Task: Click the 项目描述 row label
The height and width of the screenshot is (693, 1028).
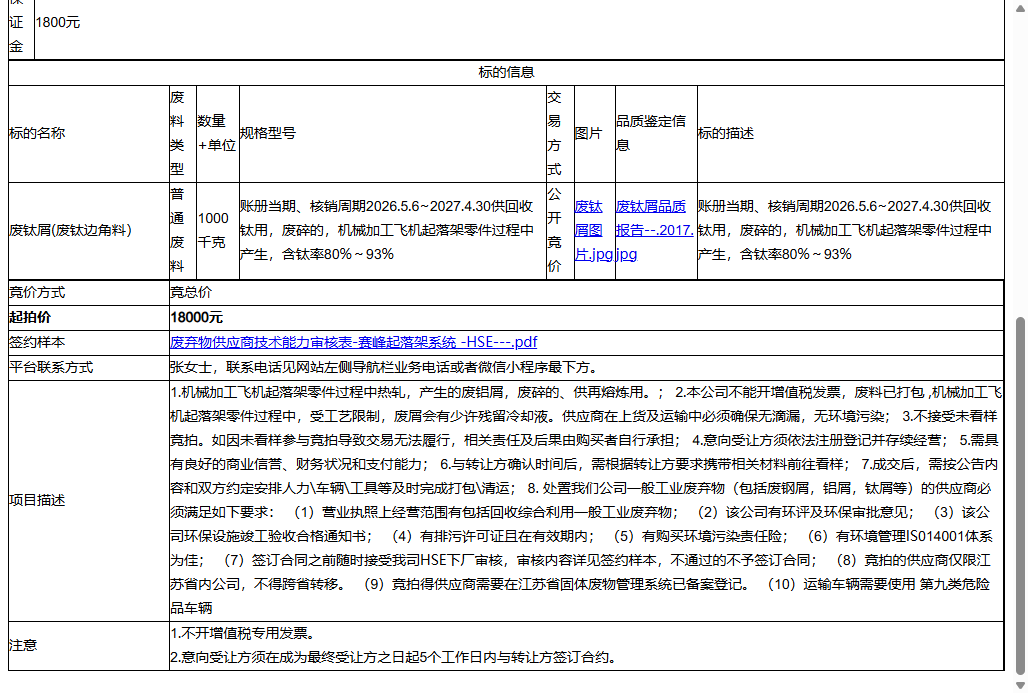Action: coord(37,500)
